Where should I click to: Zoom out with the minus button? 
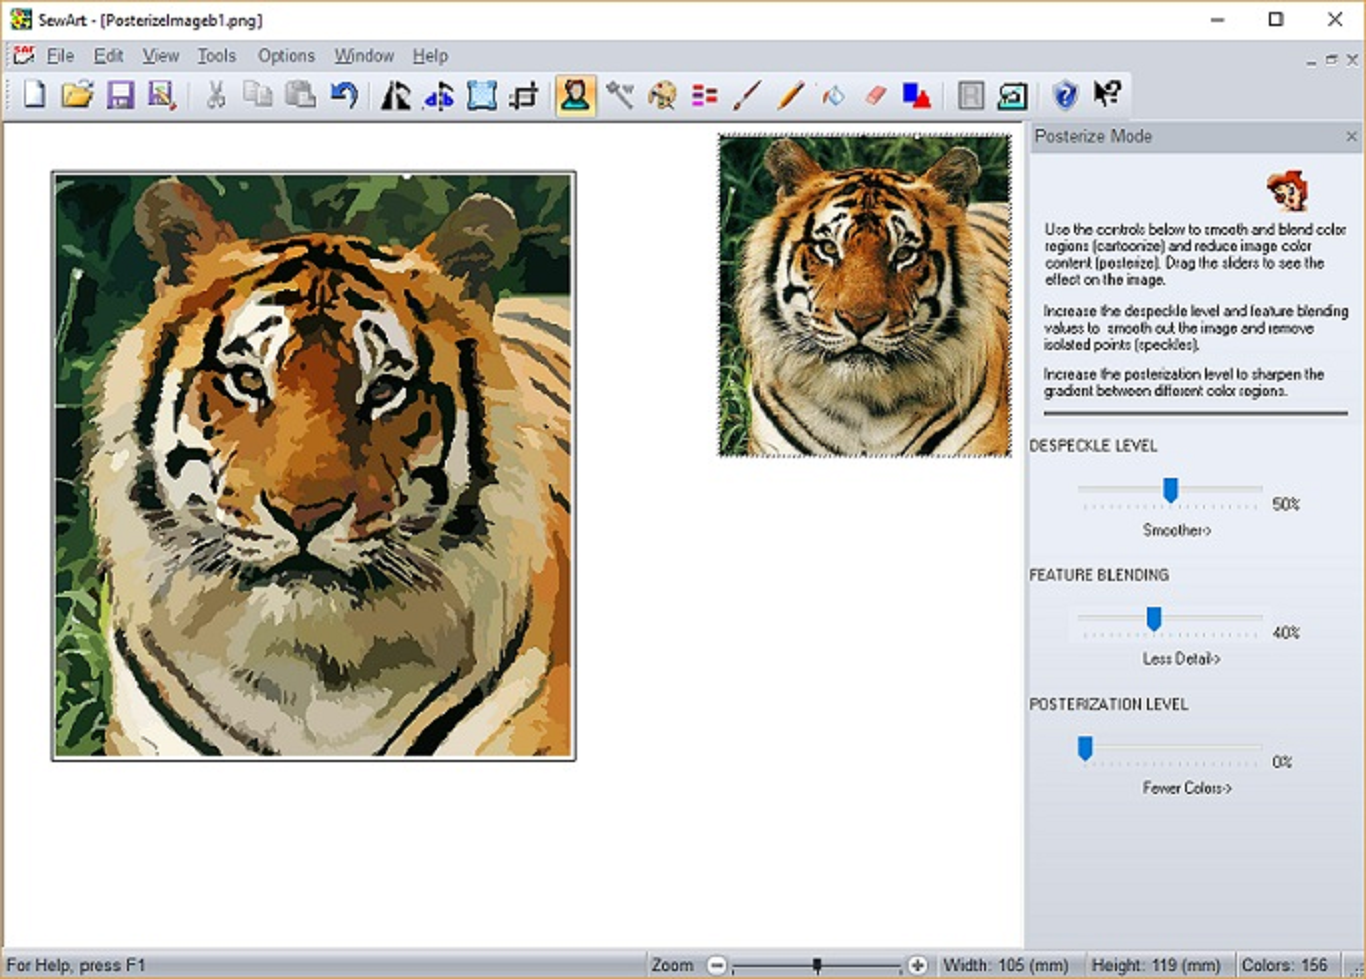pyautogui.click(x=716, y=964)
